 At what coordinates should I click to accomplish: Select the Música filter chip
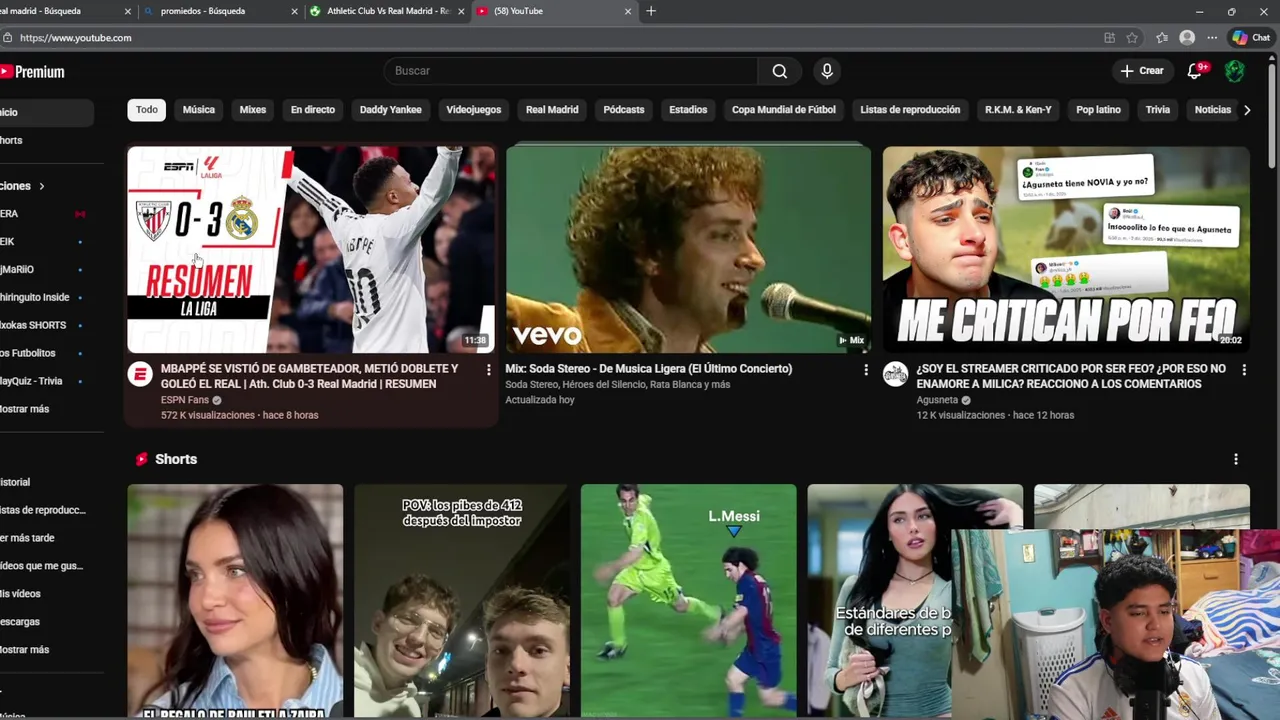(x=199, y=110)
